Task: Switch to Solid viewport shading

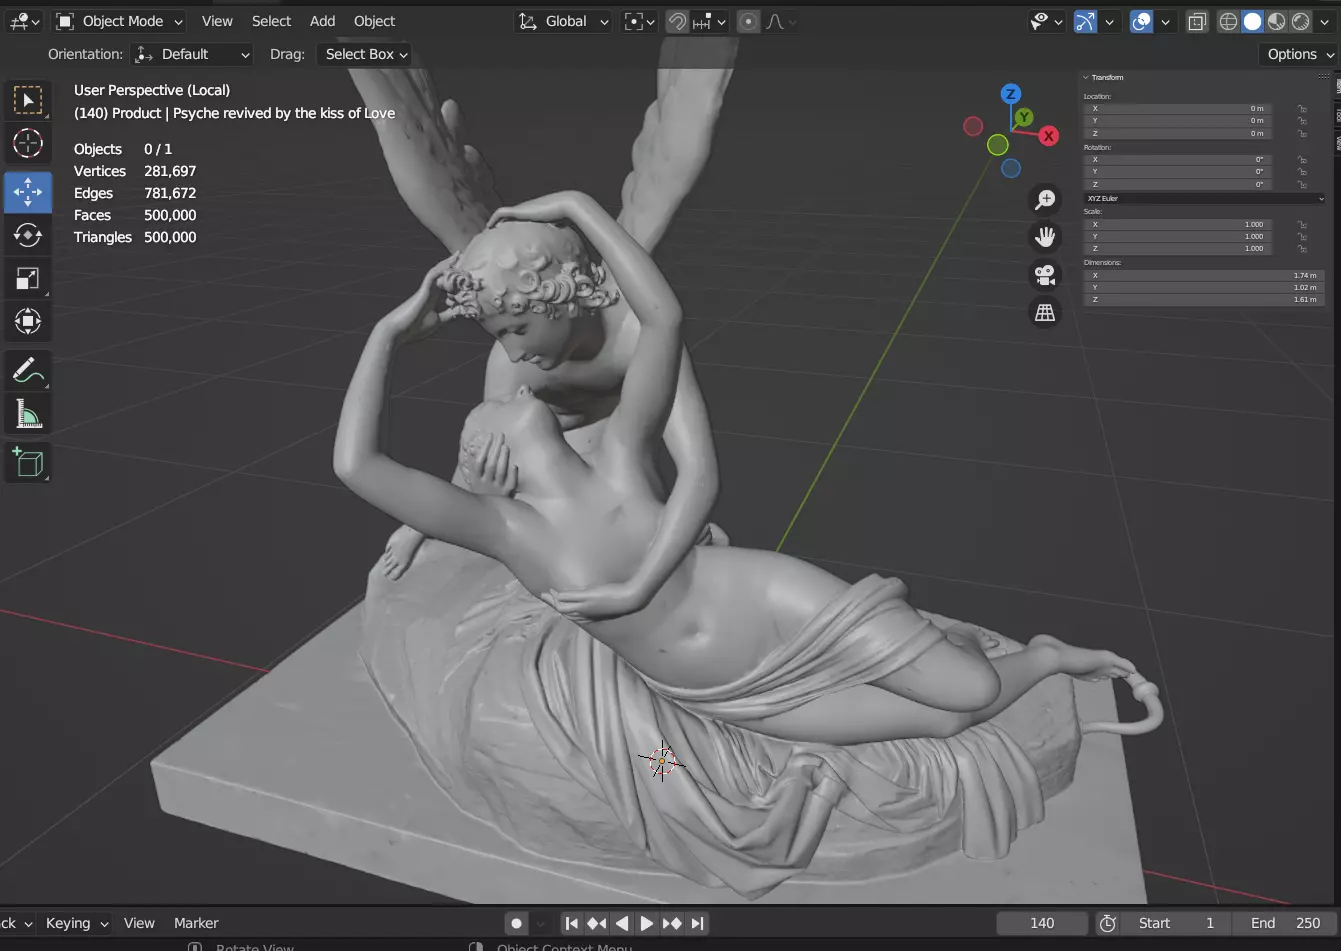Action: (x=1253, y=21)
